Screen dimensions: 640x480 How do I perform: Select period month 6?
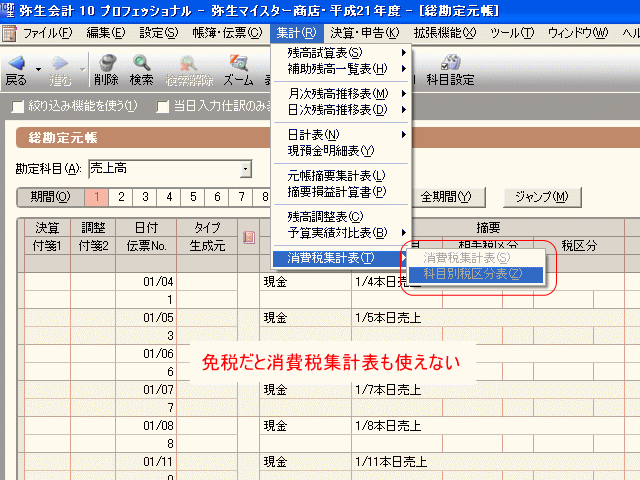click(218, 197)
